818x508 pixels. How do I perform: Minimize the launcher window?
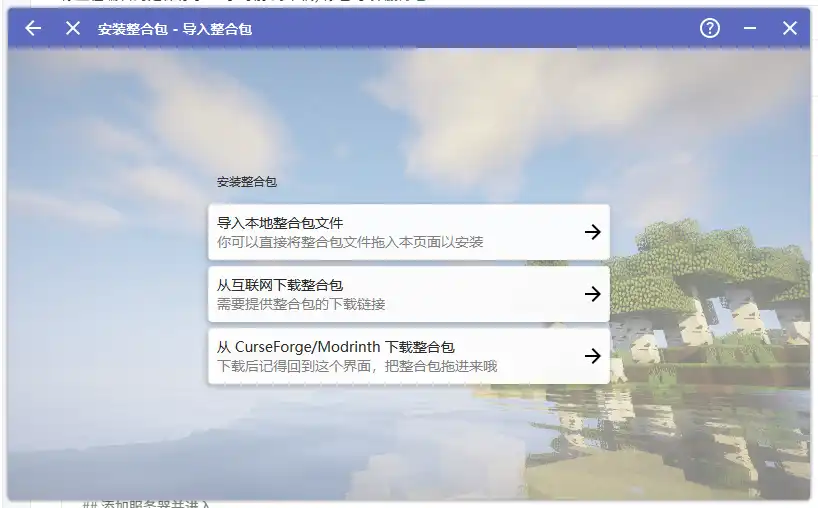[x=750, y=28]
